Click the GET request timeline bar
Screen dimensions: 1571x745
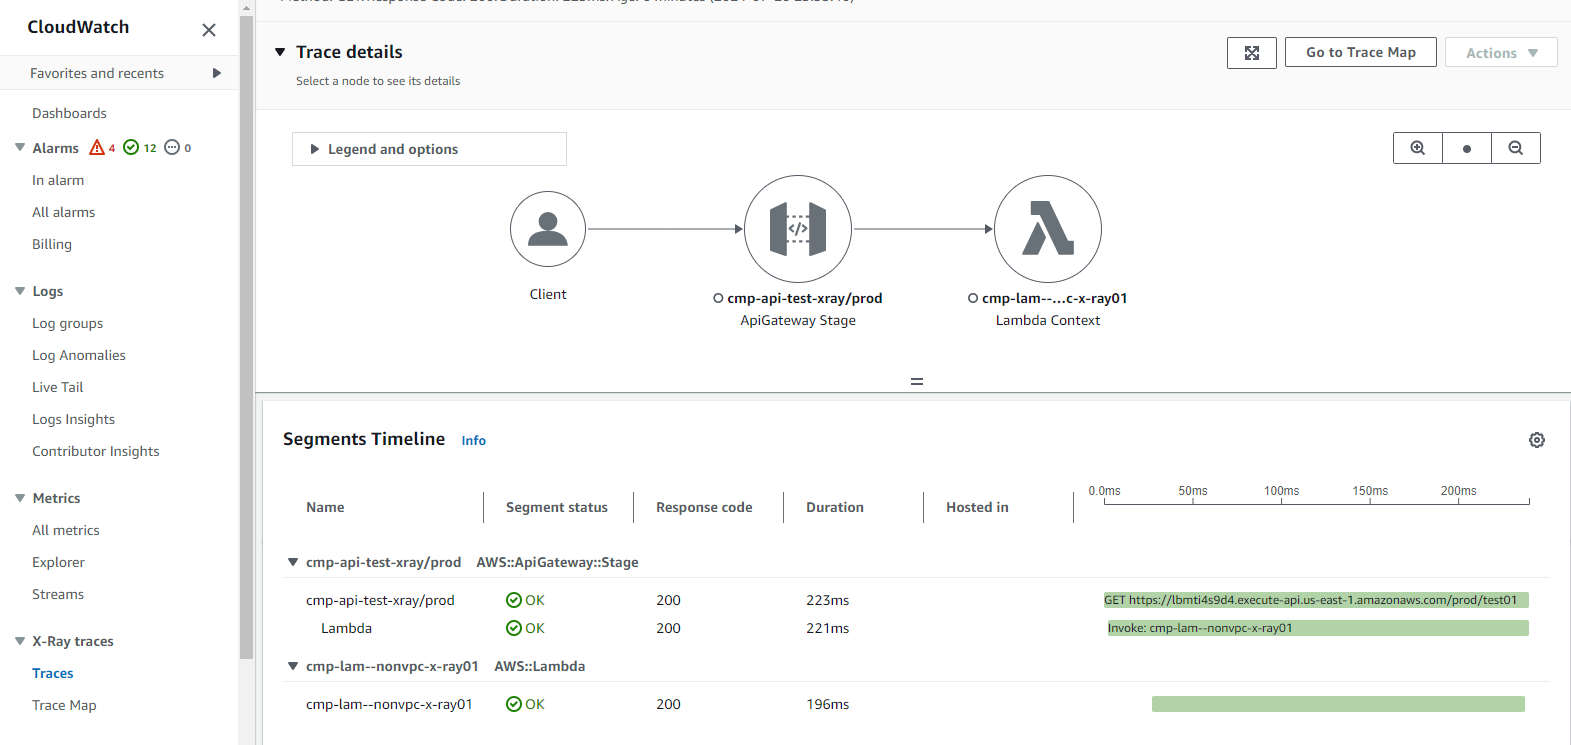tap(1315, 600)
